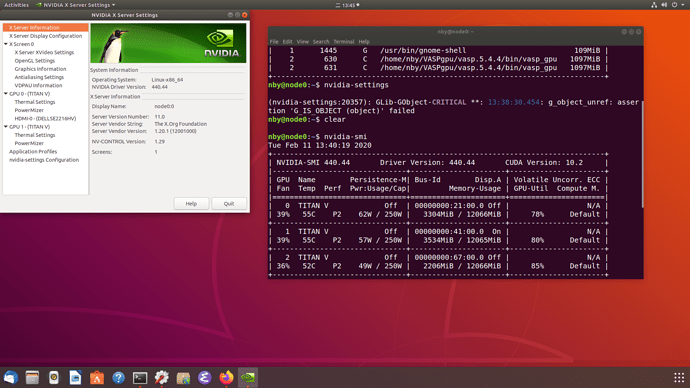Click 3534MiB / 12065MiB memory usage
This screenshot has height=388, width=690.
tap(462, 240)
